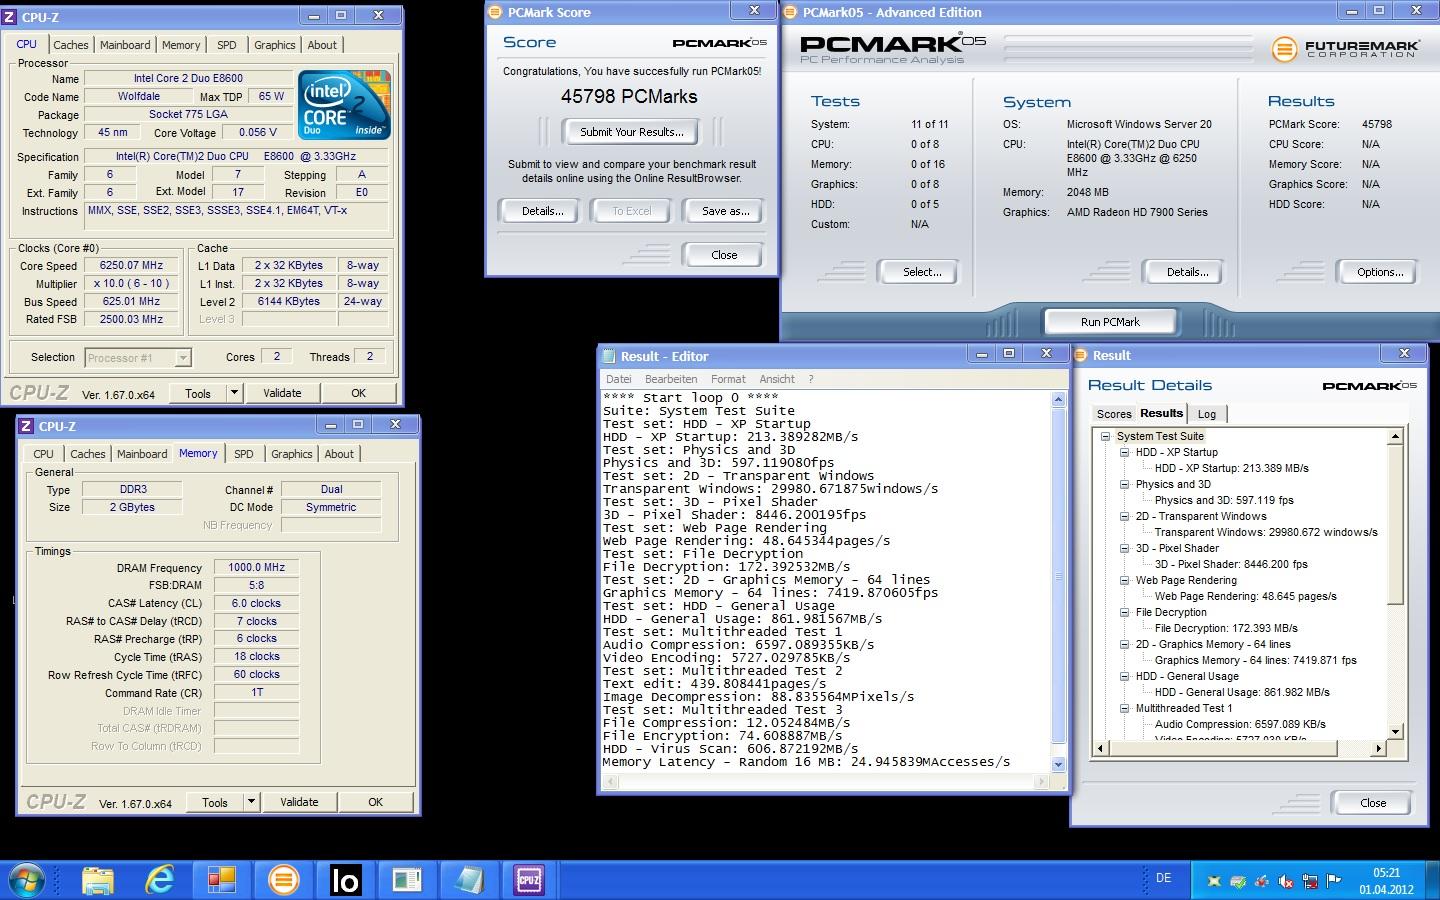This screenshot has width=1440, height=900.
Task: Click the Run PCMark button
Action: pos(1110,322)
